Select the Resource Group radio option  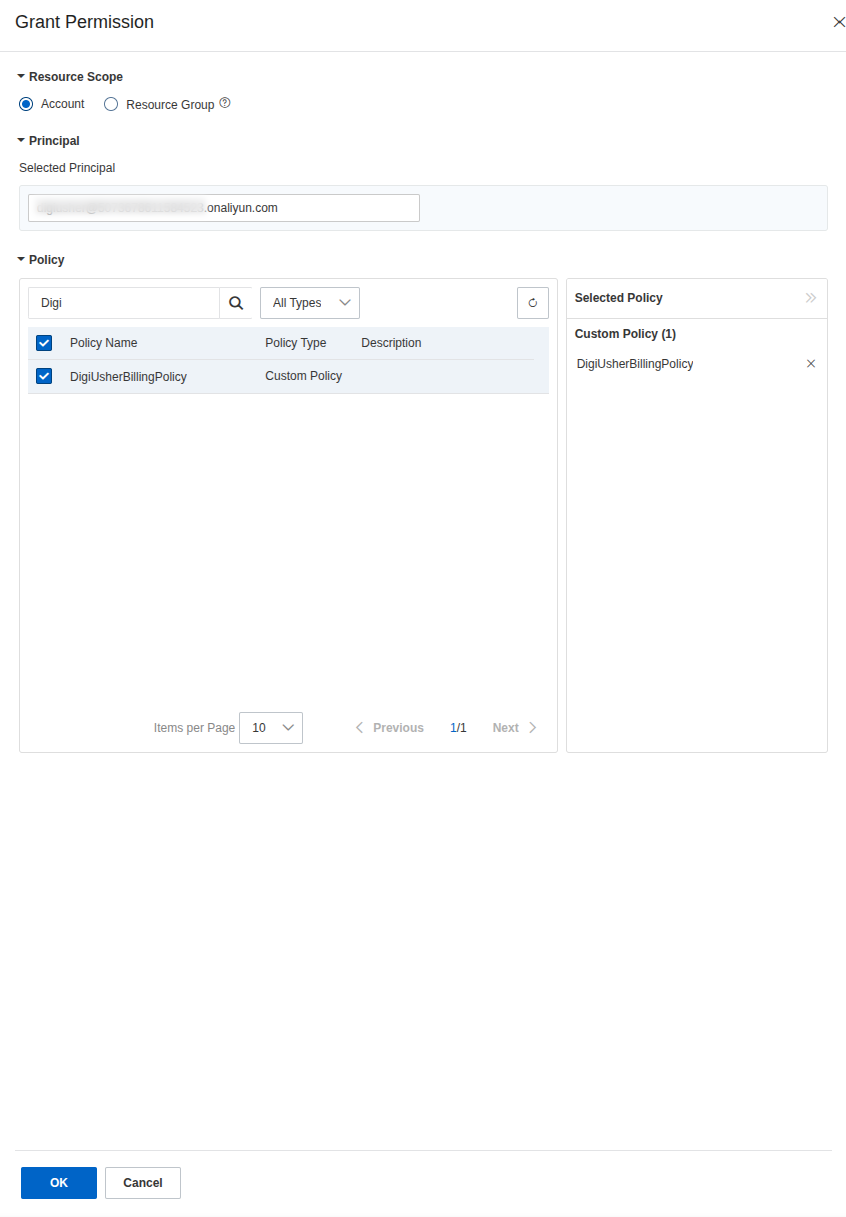point(111,104)
